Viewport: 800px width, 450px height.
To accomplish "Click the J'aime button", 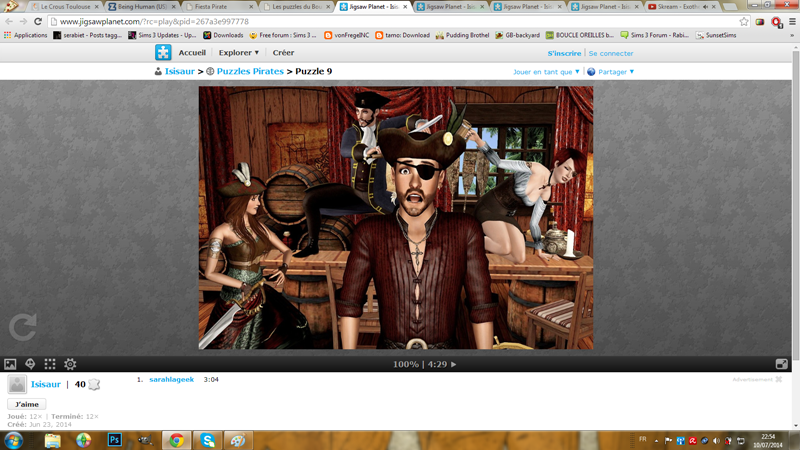I will [27, 404].
